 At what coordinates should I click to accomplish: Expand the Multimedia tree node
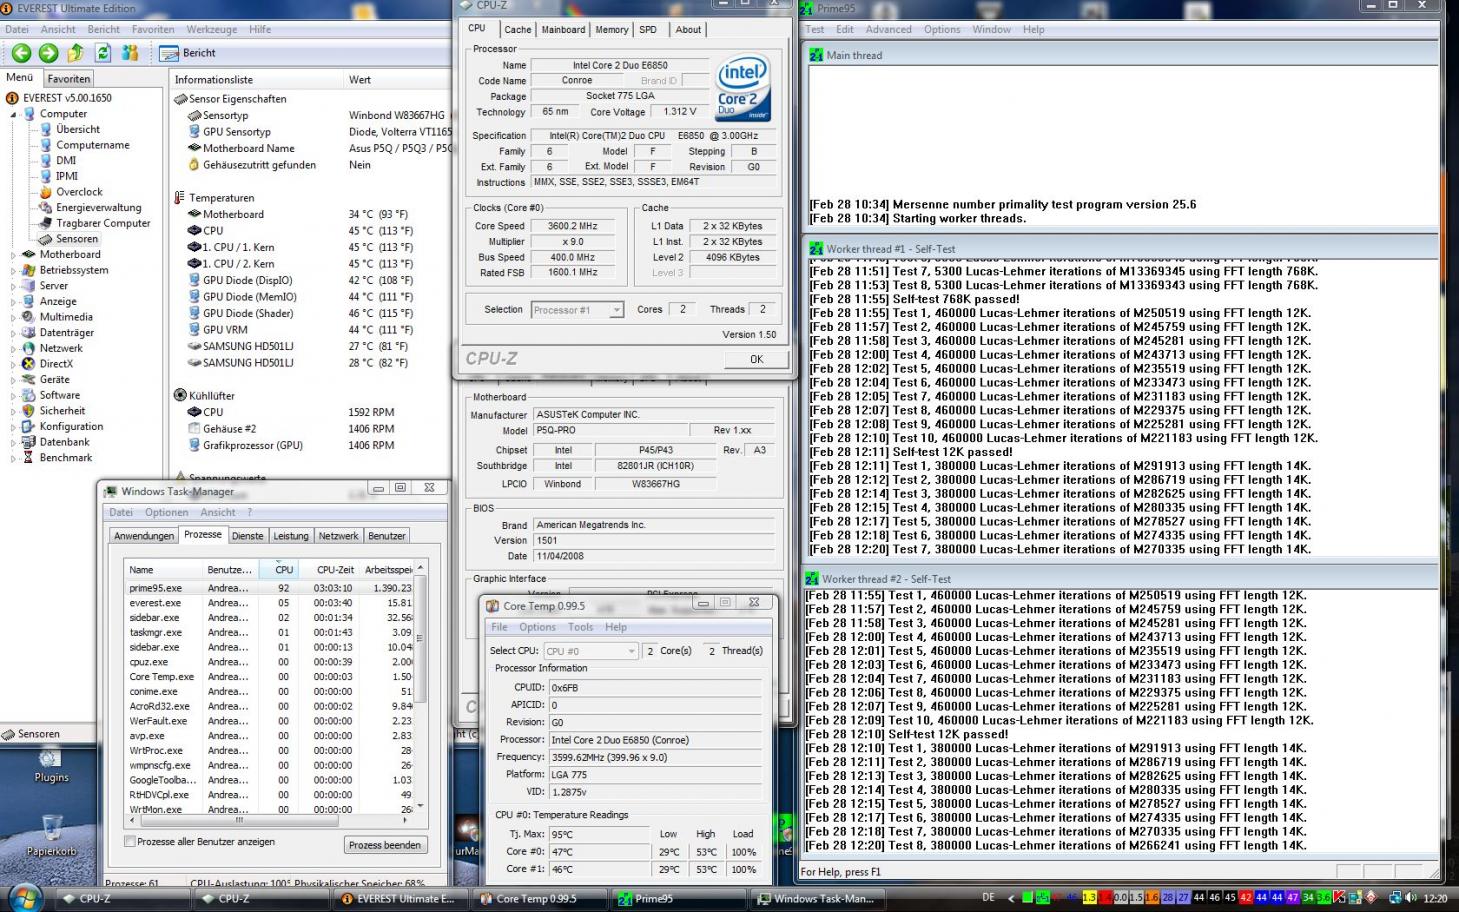[x=14, y=317]
